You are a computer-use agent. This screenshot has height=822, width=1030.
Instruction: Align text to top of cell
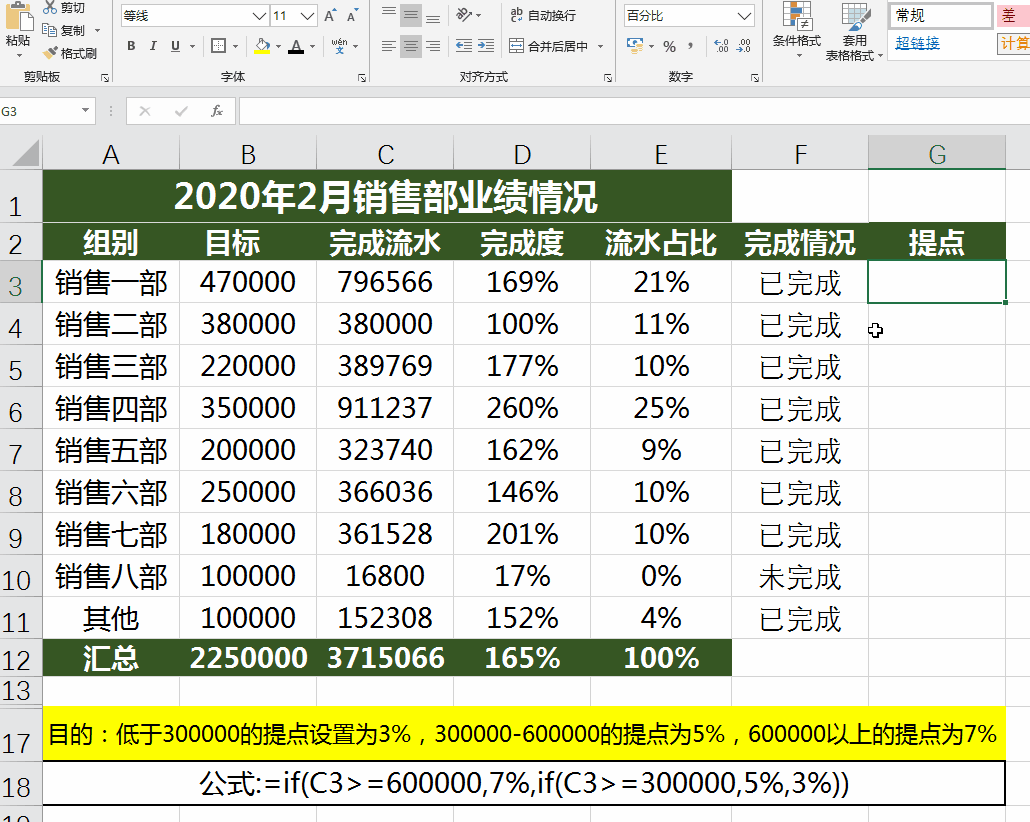coord(389,14)
